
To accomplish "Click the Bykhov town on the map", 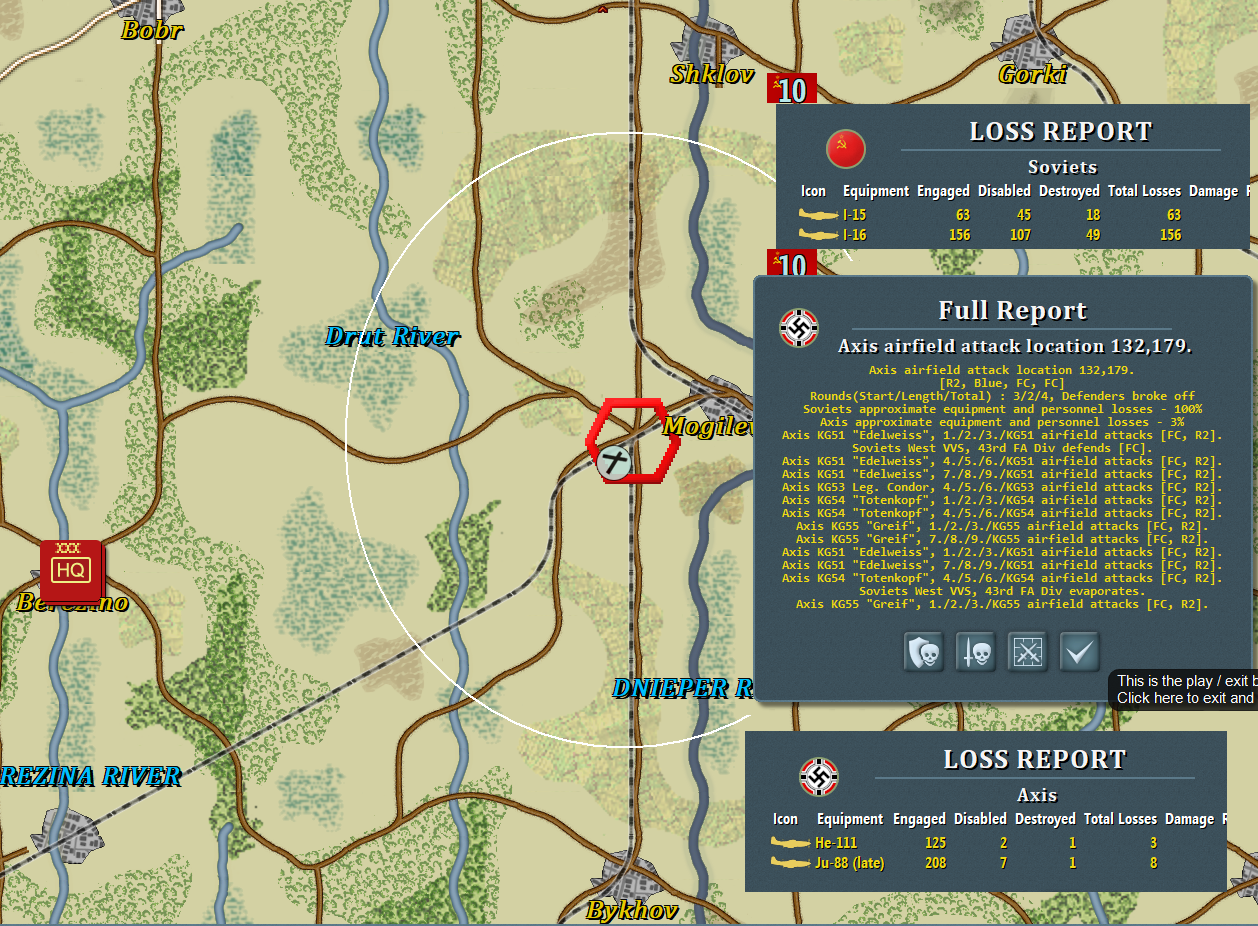I will pyautogui.click(x=628, y=880).
